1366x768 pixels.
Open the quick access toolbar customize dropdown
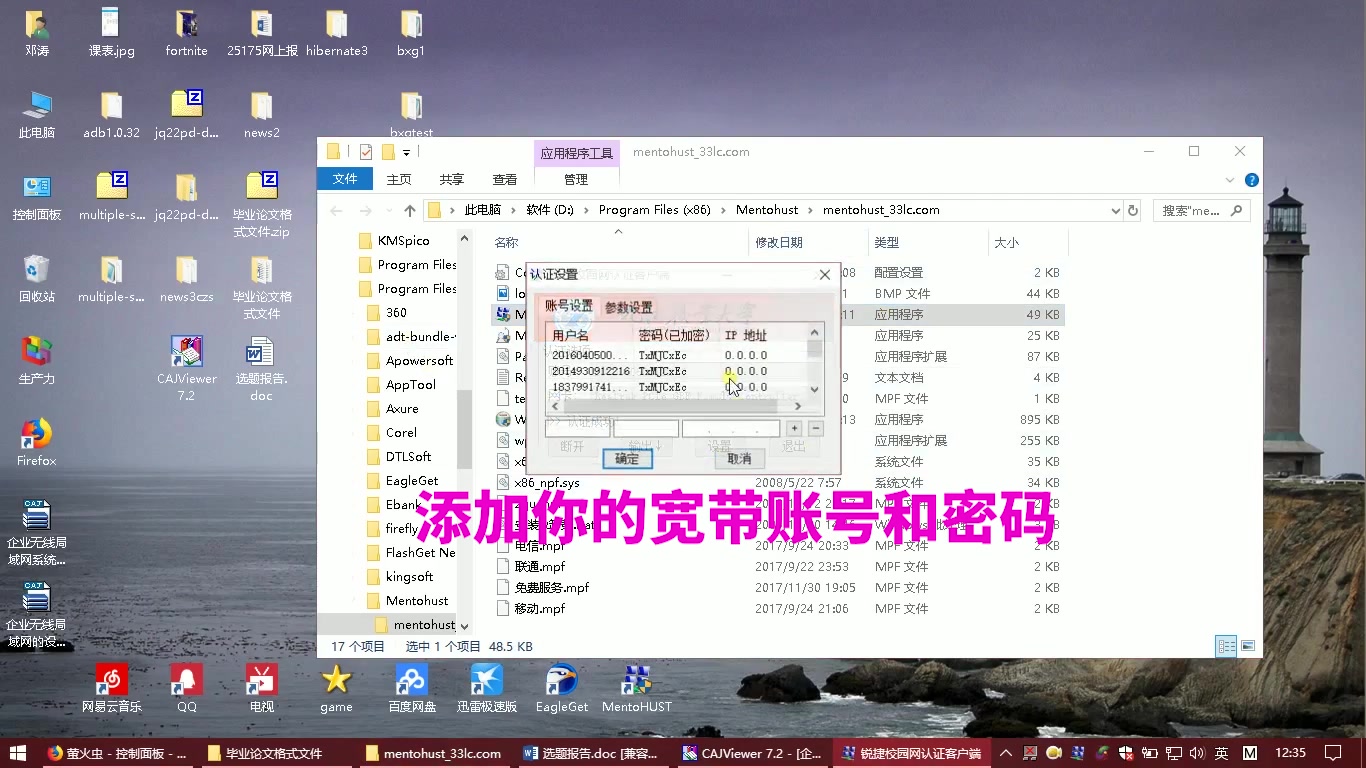406,152
